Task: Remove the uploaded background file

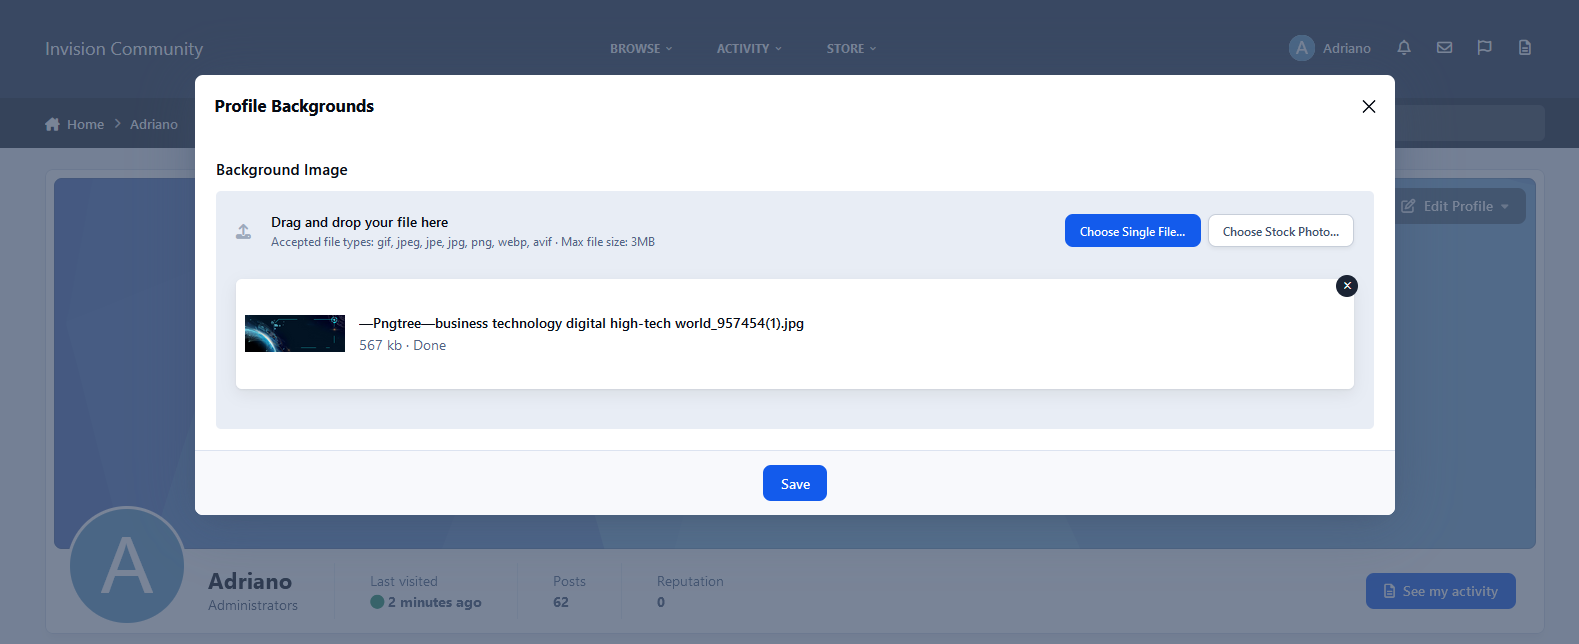Action: click(x=1347, y=286)
